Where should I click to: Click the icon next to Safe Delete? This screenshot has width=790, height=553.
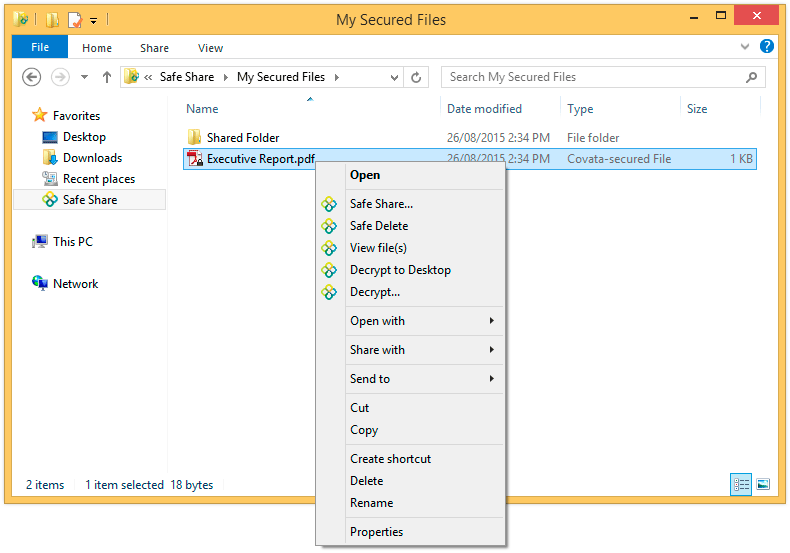pyautogui.click(x=329, y=226)
